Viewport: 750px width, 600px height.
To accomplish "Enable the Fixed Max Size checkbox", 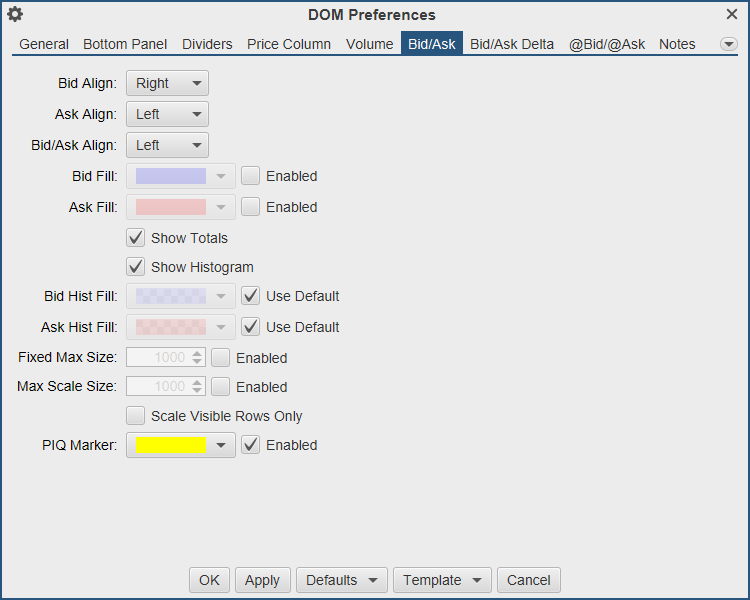I will (x=221, y=357).
